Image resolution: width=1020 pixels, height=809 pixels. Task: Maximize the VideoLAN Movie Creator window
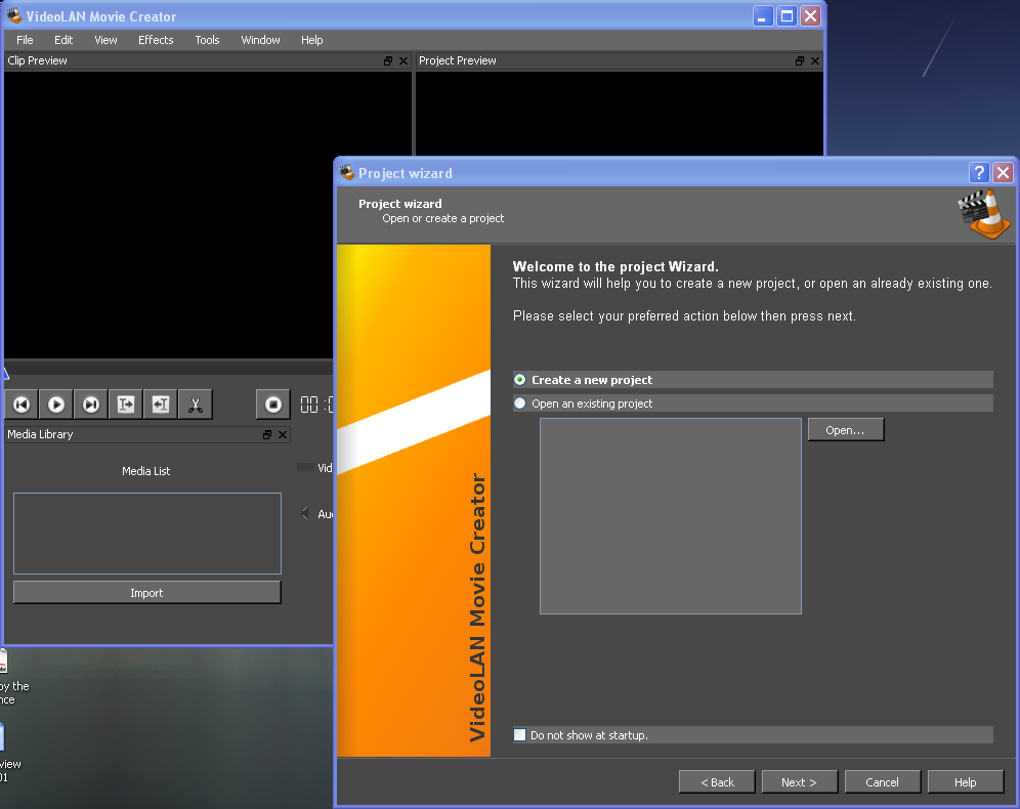(x=786, y=16)
